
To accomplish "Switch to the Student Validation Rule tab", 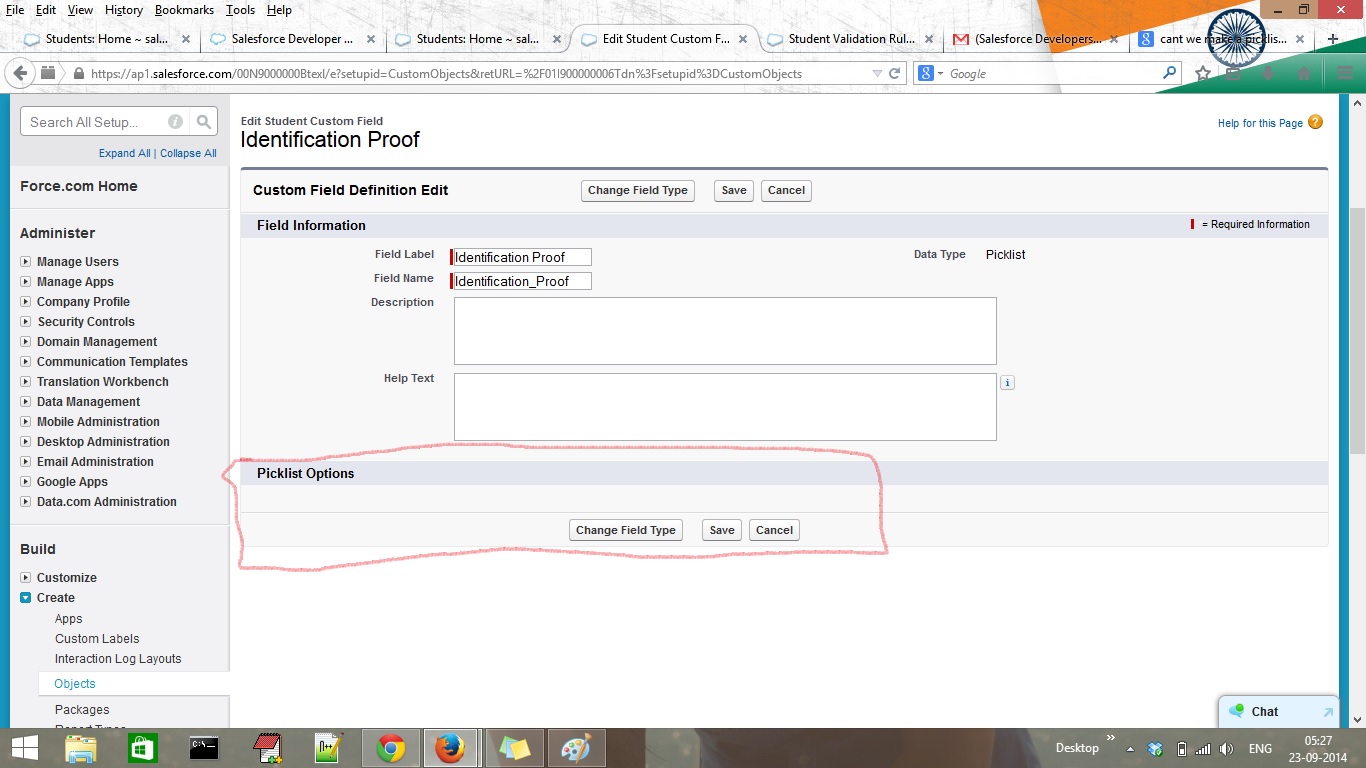I will tap(837, 39).
